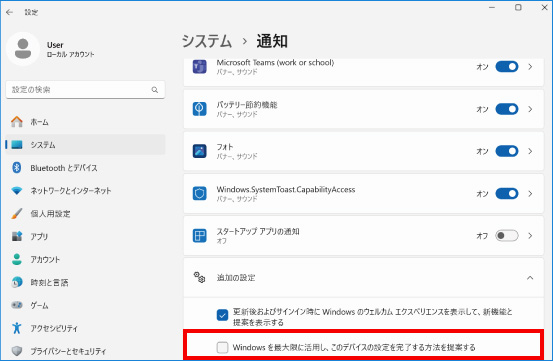Viewport: 553px width, 361px height.
Task: Click the スタートアップ アプリ icon
Action: pyautogui.click(x=200, y=235)
